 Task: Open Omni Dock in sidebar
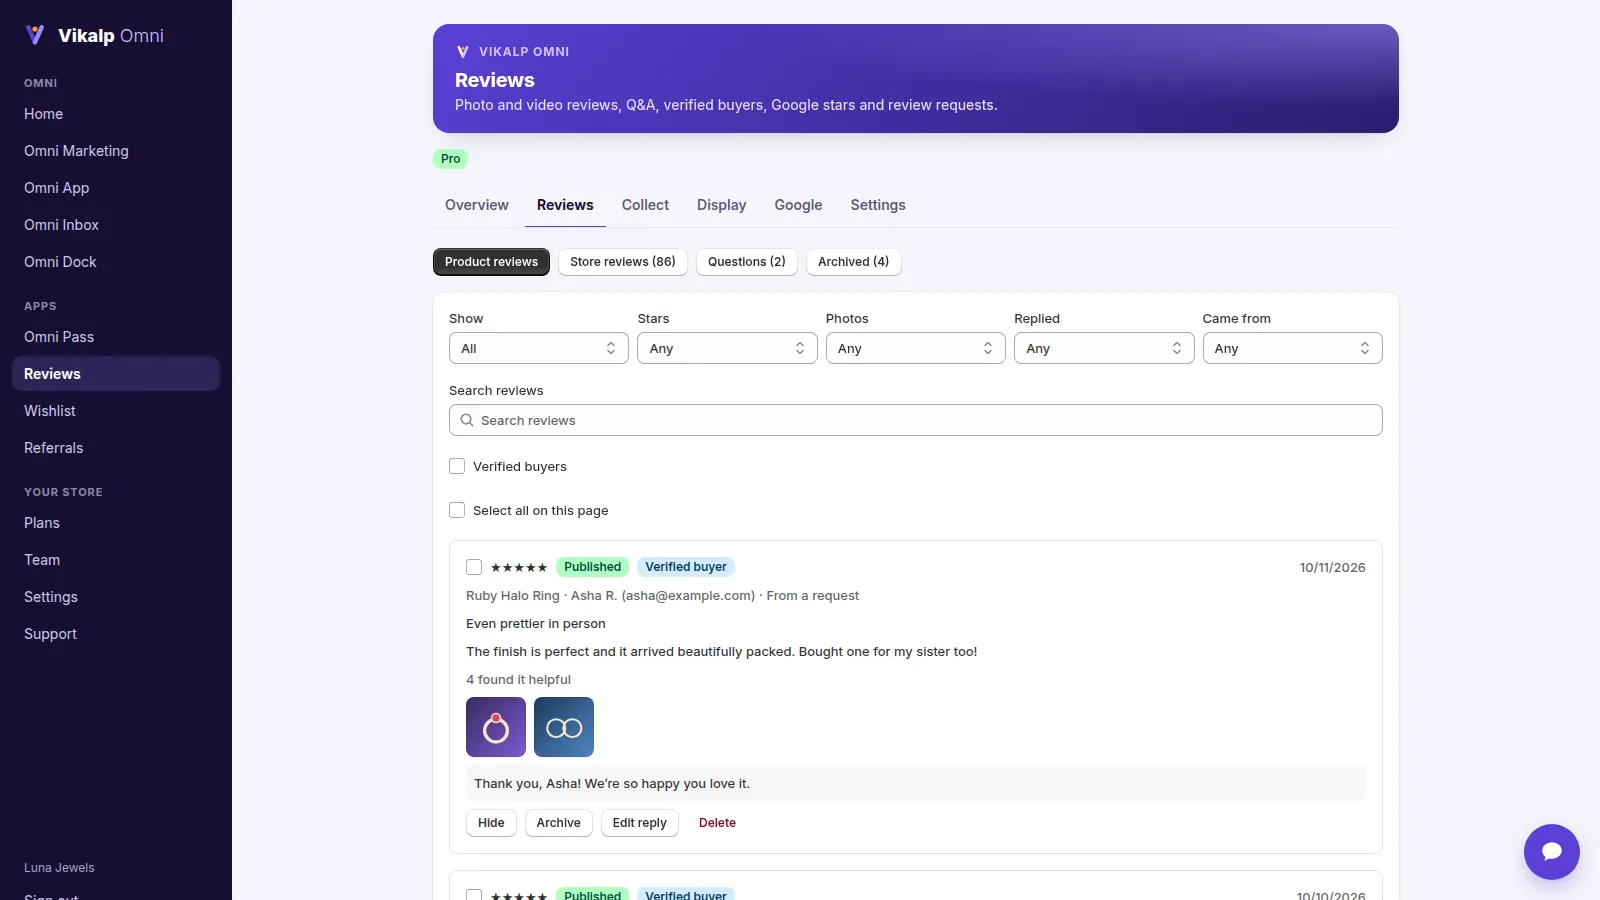[116, 262]
